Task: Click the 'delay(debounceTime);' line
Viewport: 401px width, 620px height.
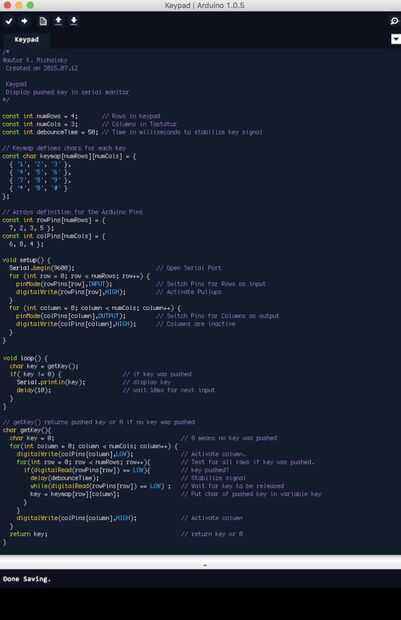Action: pyautogui.click(x=64, y=478)
